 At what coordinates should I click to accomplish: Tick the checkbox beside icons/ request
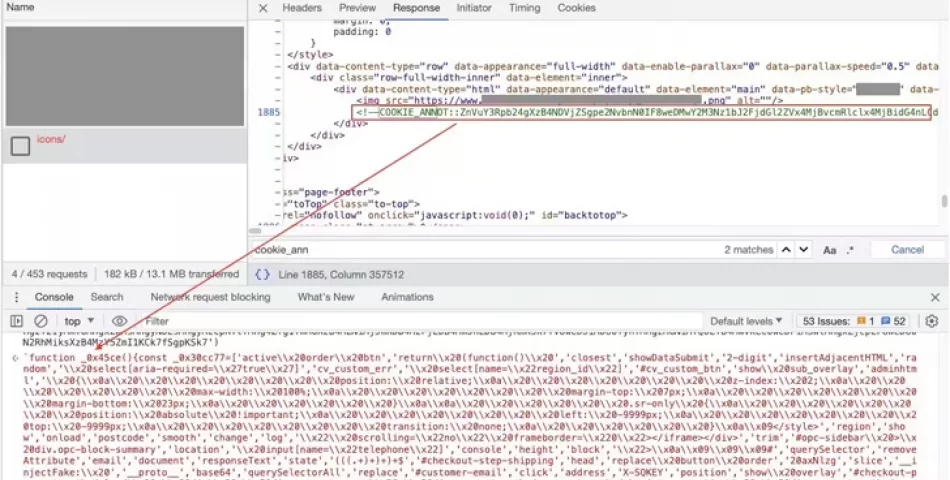pyautogui.click(x=20, y=145)
